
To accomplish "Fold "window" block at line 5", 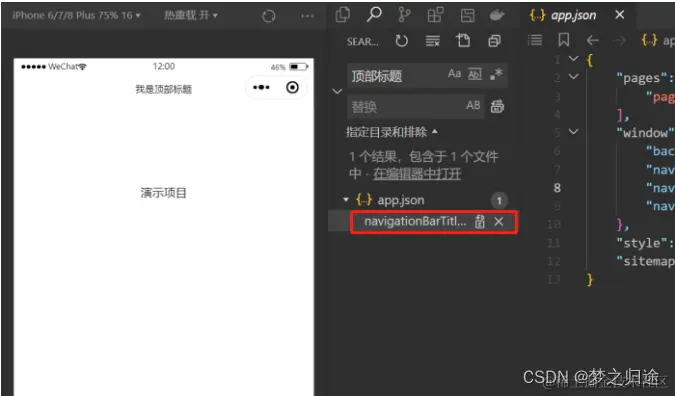I will (x=573, y=131).
